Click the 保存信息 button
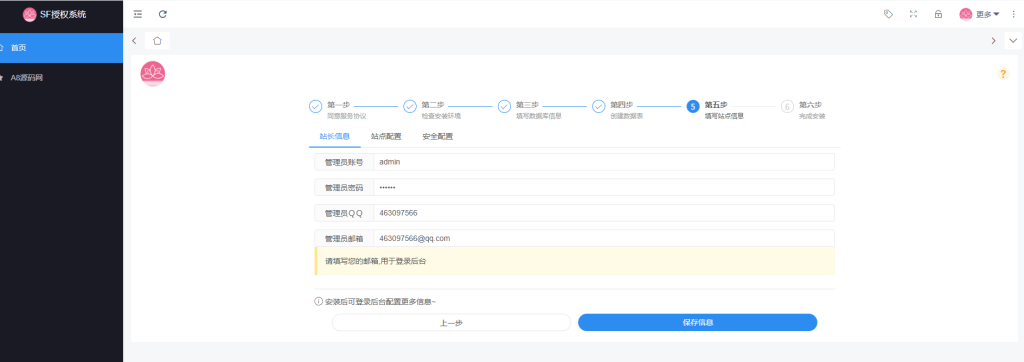 [697, 323]
